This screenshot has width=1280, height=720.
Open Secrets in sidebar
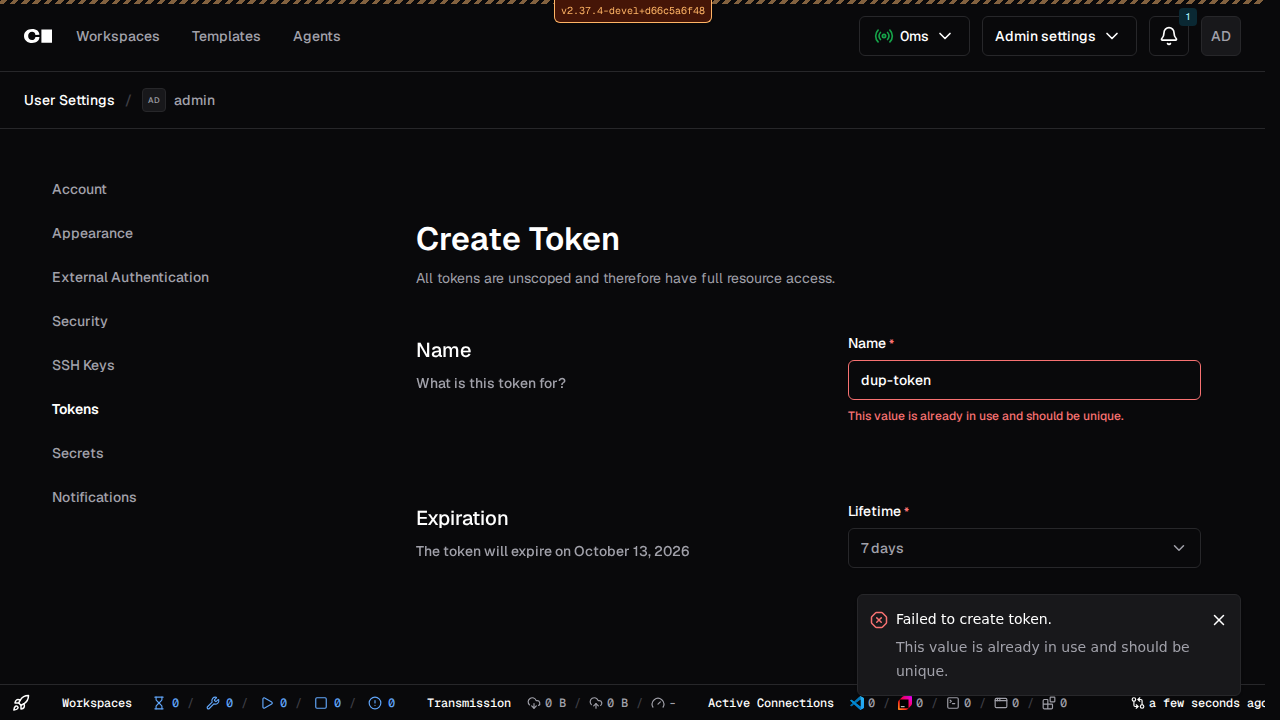point(78,453)
